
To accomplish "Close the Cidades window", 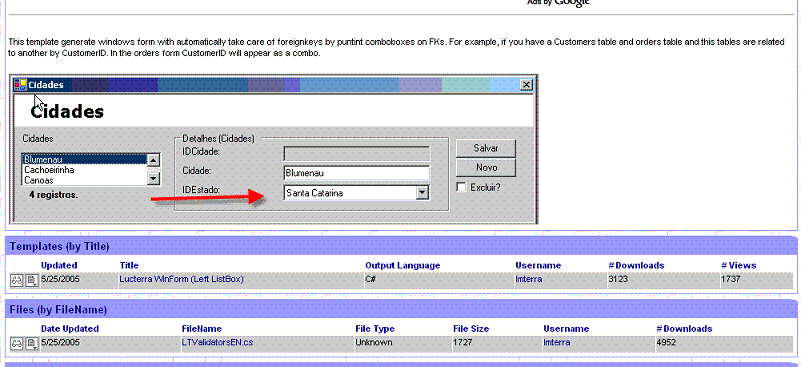I will [x=526, y=85].
